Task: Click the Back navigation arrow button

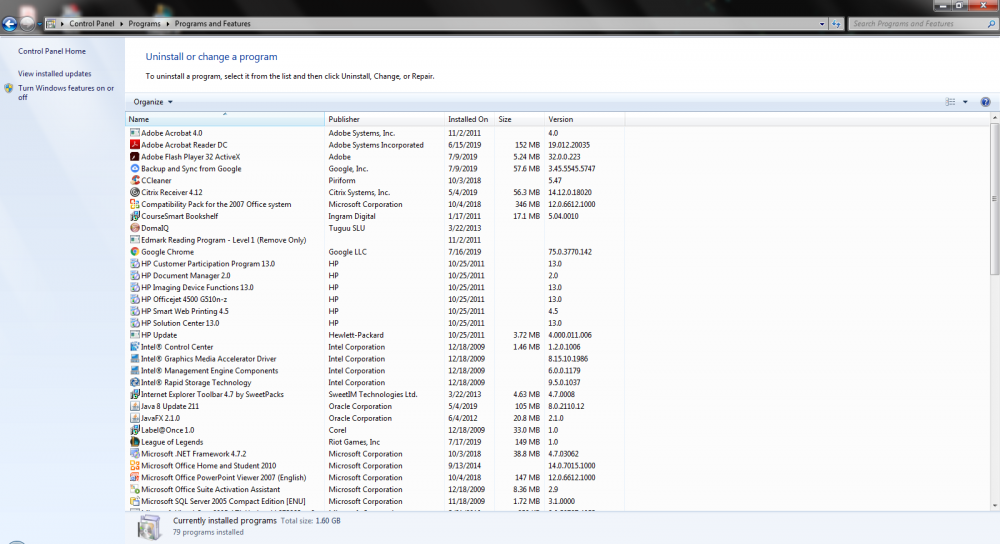Action: tap(10, 23)
